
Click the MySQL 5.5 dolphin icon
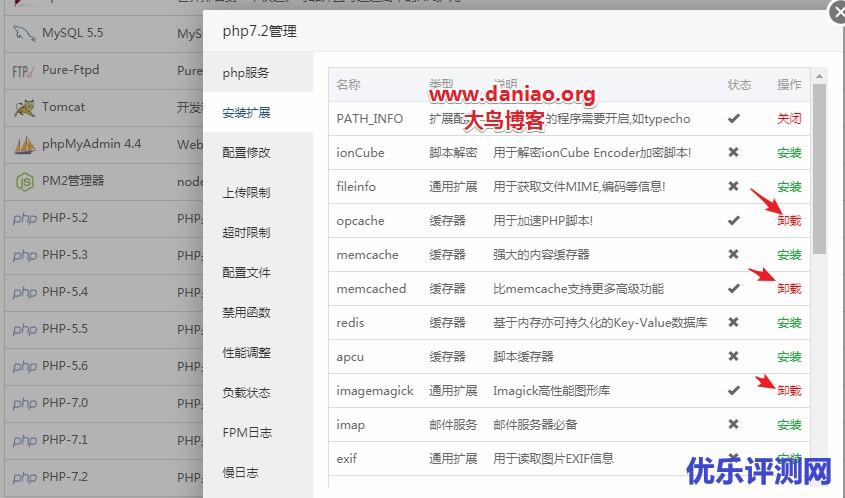(x=24, y=33)
